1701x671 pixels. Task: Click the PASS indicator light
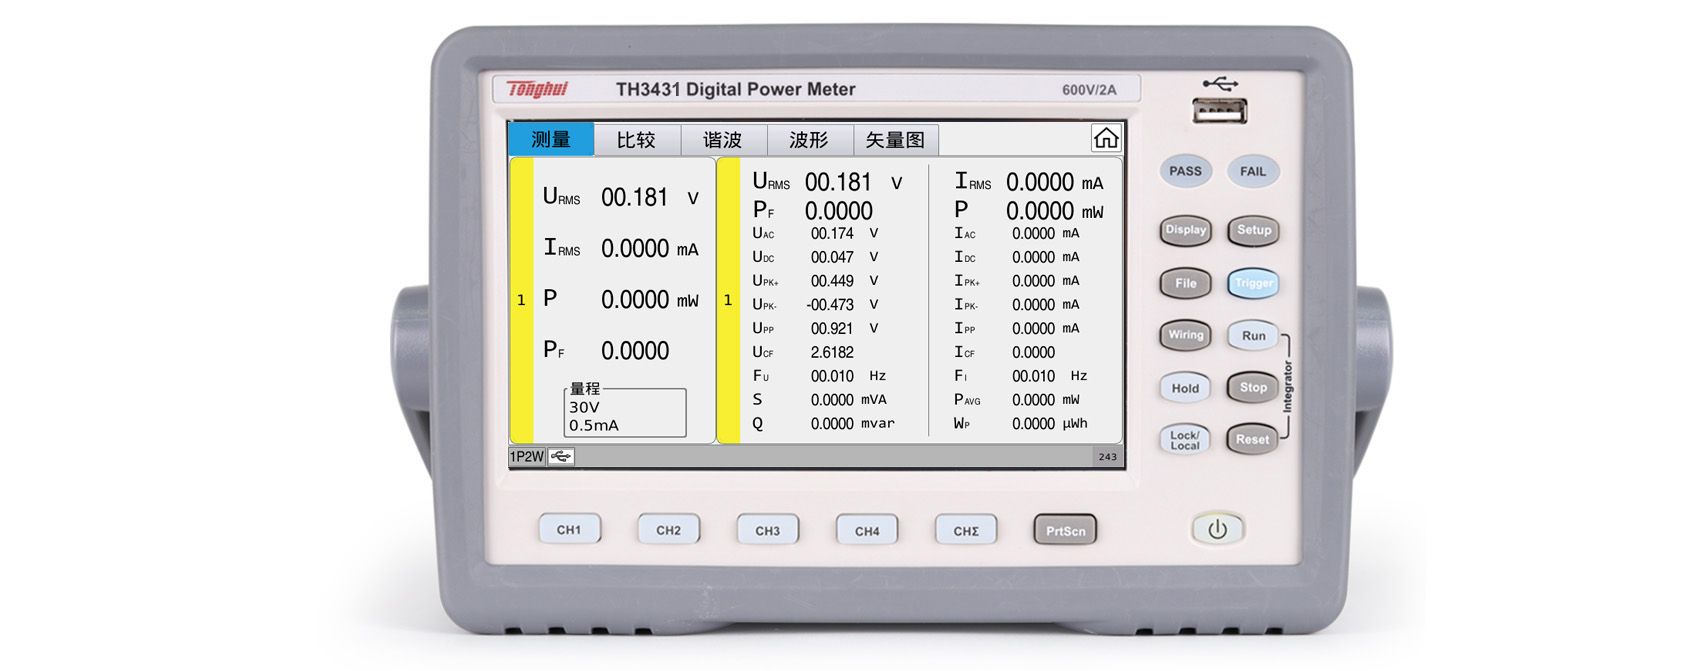click(x=1185, y=171)
